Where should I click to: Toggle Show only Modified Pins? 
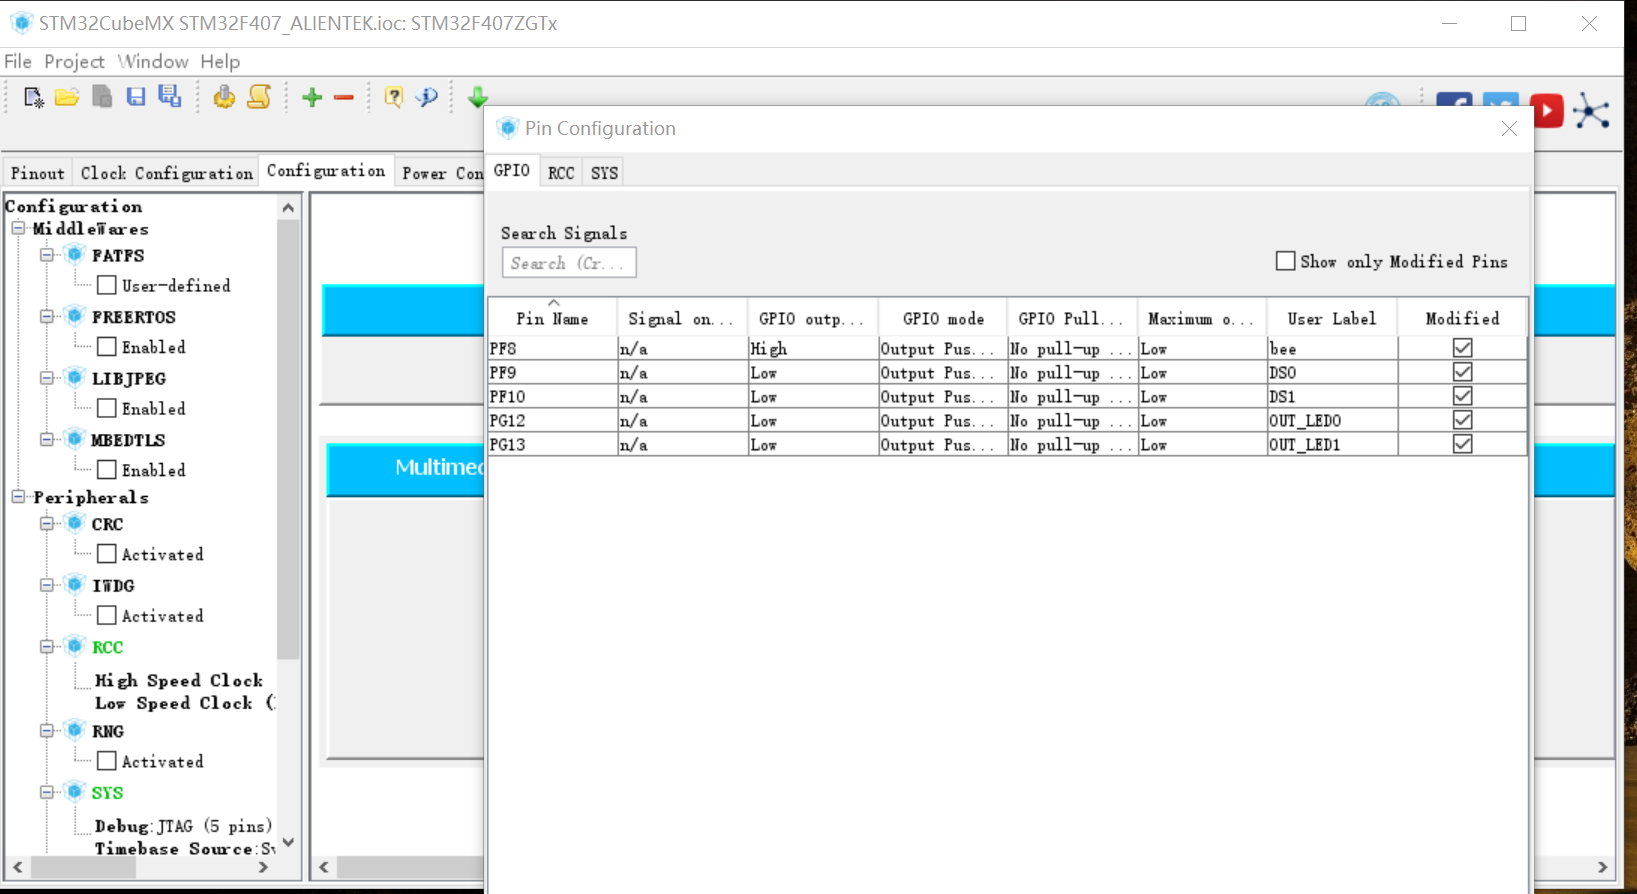point(1286,261)
